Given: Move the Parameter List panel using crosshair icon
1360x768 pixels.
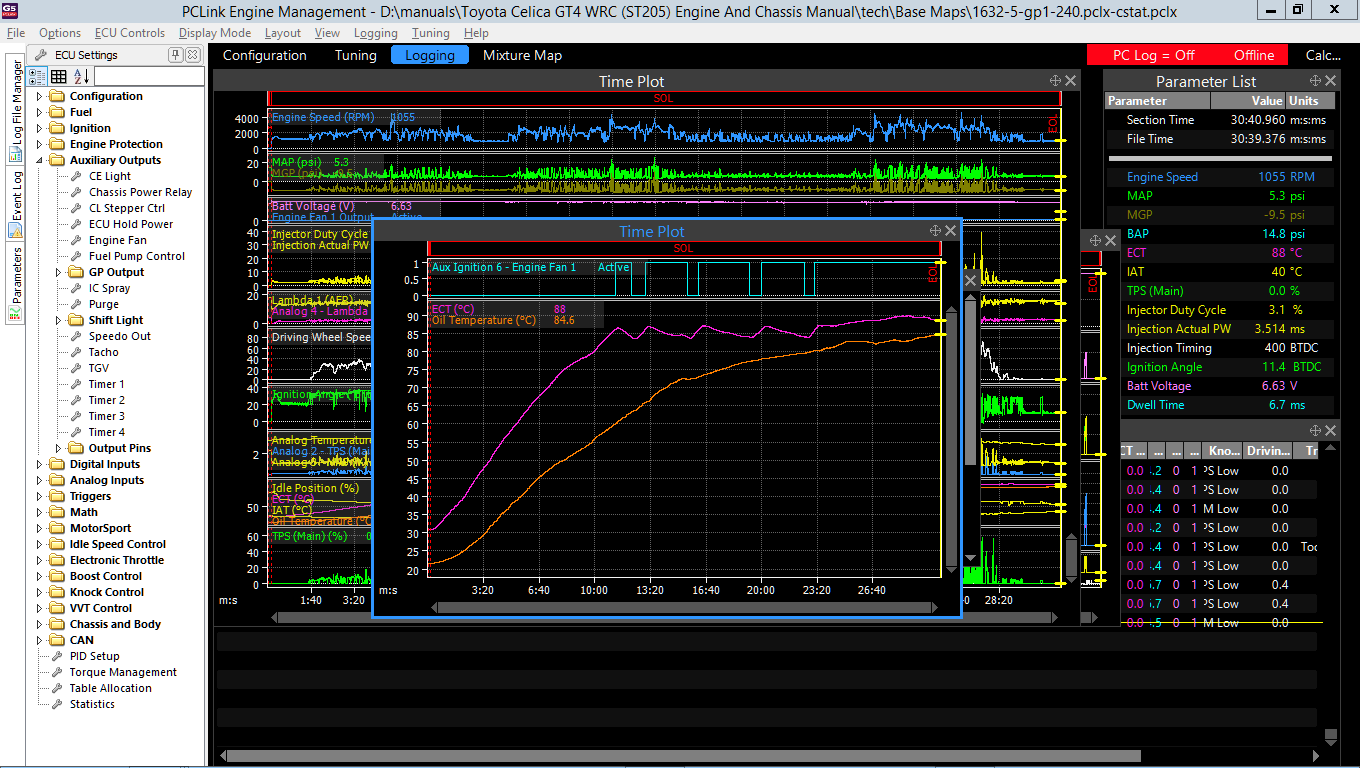Looking at the screenshot, I should coord(1315,81).
